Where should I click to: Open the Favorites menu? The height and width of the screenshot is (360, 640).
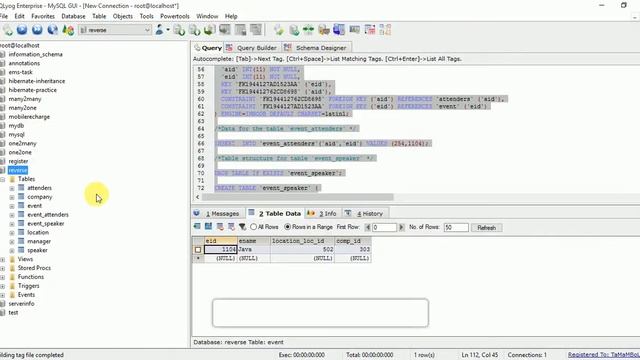[43, 16]
